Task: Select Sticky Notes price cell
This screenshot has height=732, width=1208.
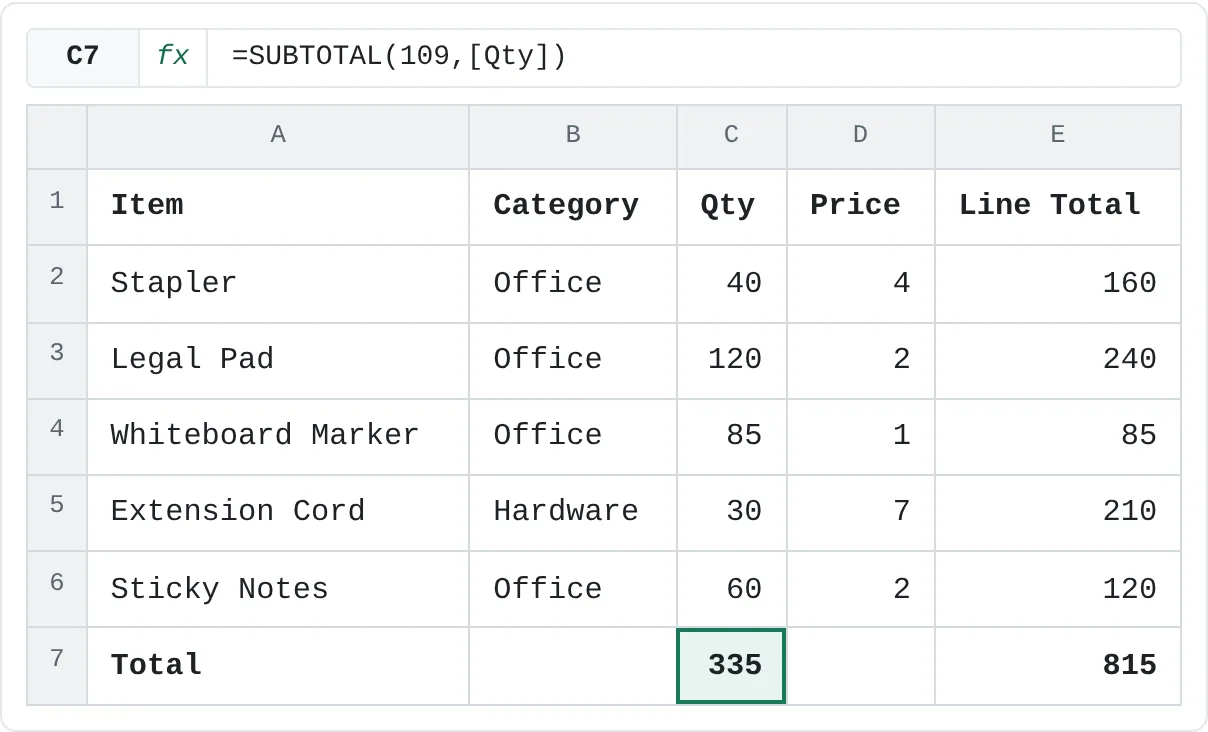Action: click(x=861, y=589)
